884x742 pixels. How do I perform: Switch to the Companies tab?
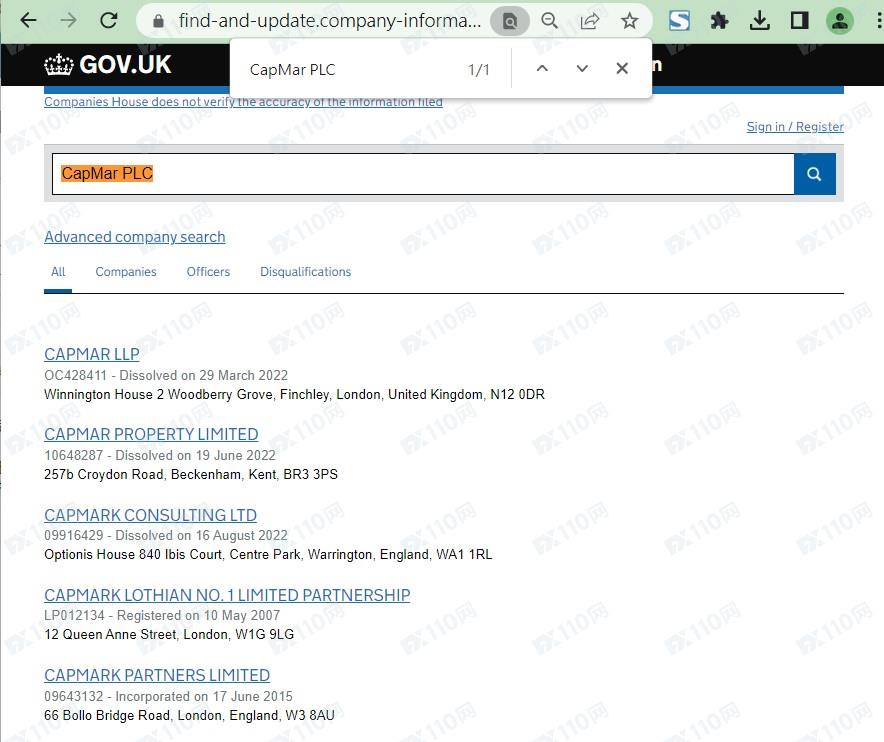(x=126, y=272)
